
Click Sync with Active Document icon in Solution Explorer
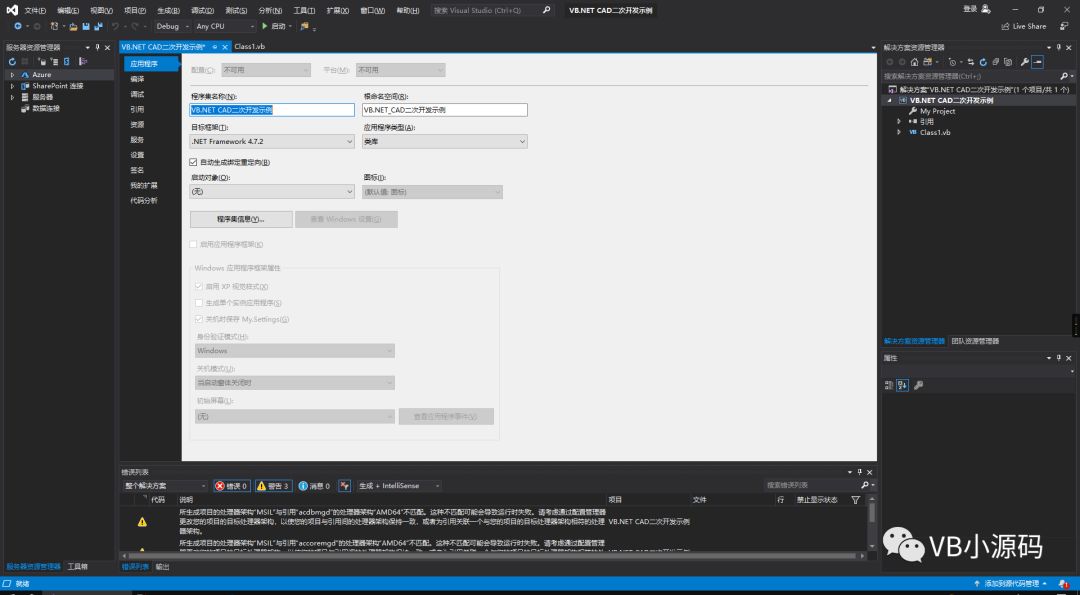(x=971, y=62)
